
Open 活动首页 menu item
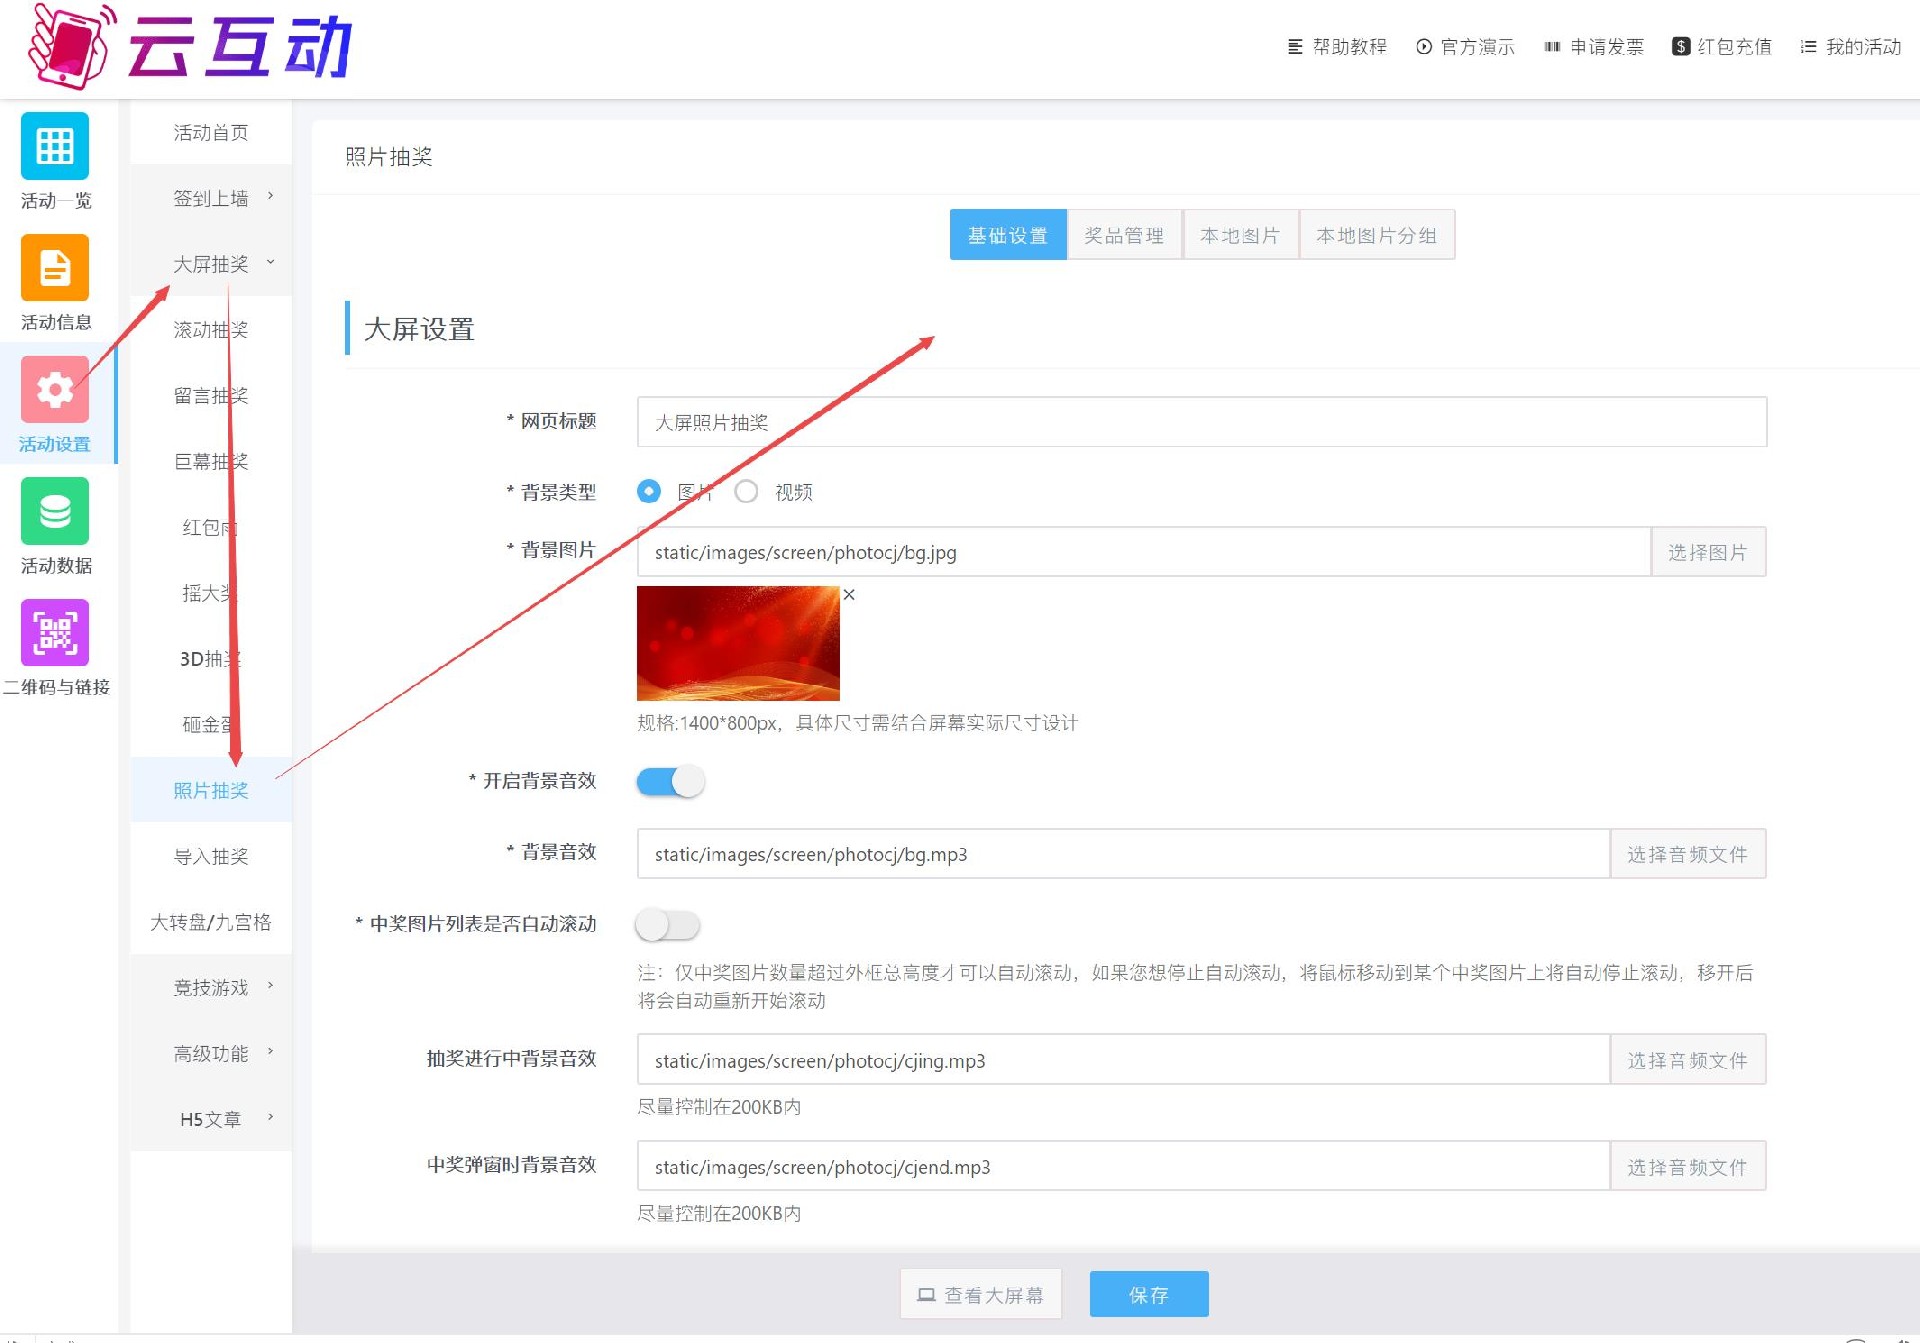pyautogui.click(x=211, y=132)
